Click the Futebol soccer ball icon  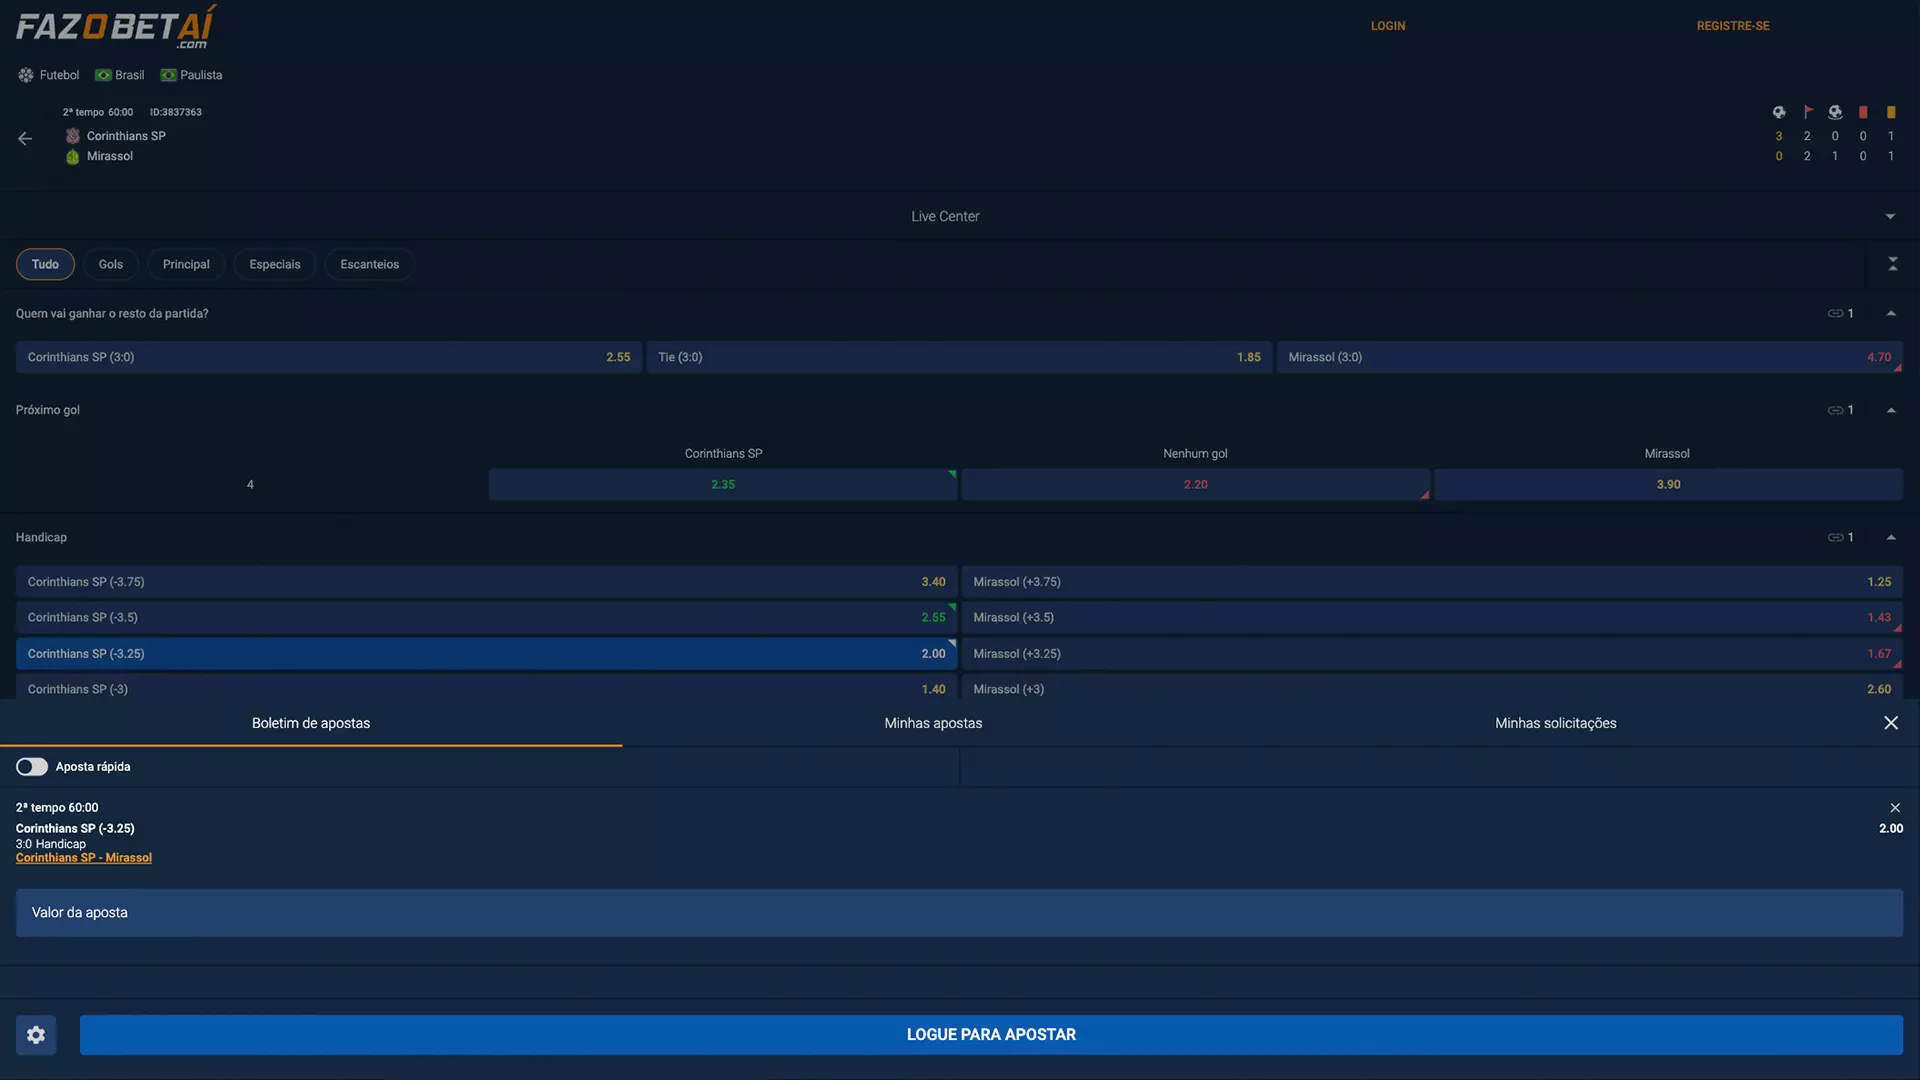(x=26, y=75)
